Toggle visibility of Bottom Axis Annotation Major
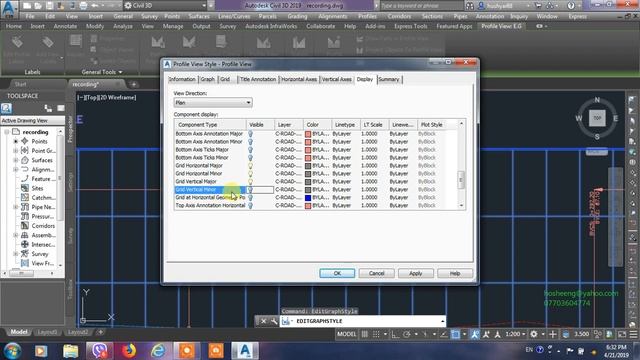This screenshot has height=360, width=640. click(x=250, y=134)
